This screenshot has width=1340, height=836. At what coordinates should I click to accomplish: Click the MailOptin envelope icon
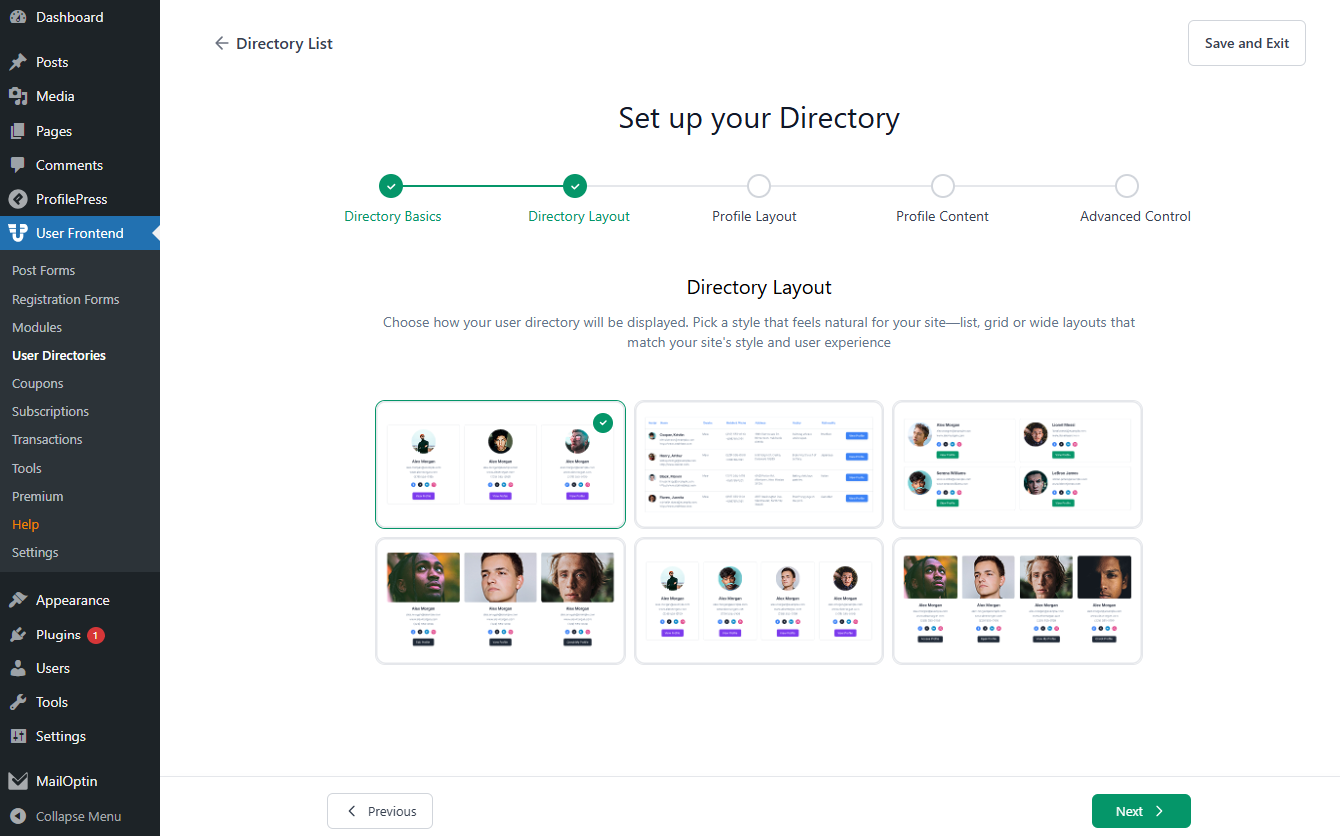click(18, 781)
